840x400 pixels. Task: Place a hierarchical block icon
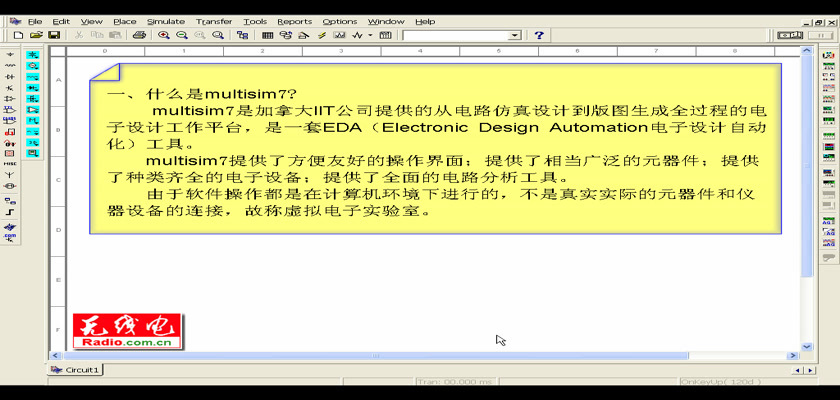tap(10, 201)
